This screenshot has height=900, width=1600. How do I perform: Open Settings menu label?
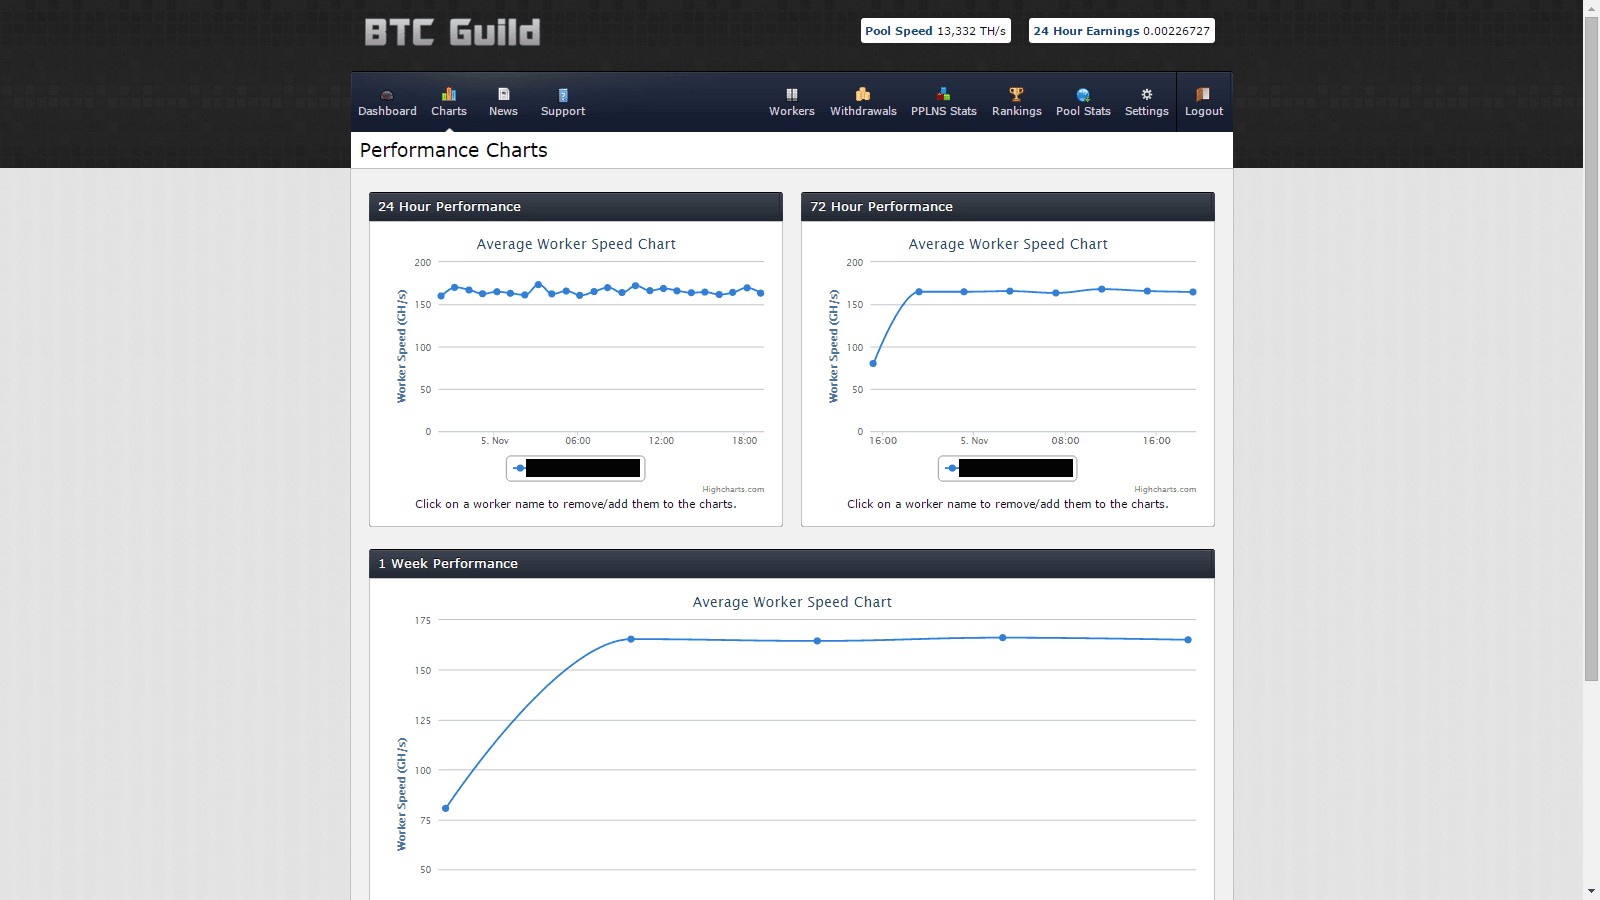coord(1147,111)
